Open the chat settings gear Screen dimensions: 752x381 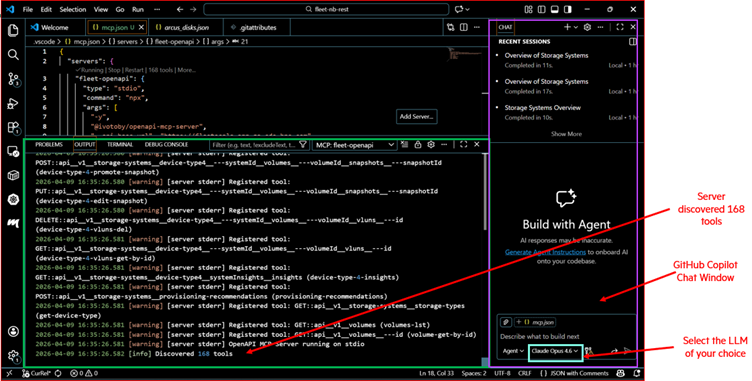click(x=587, y=27)
